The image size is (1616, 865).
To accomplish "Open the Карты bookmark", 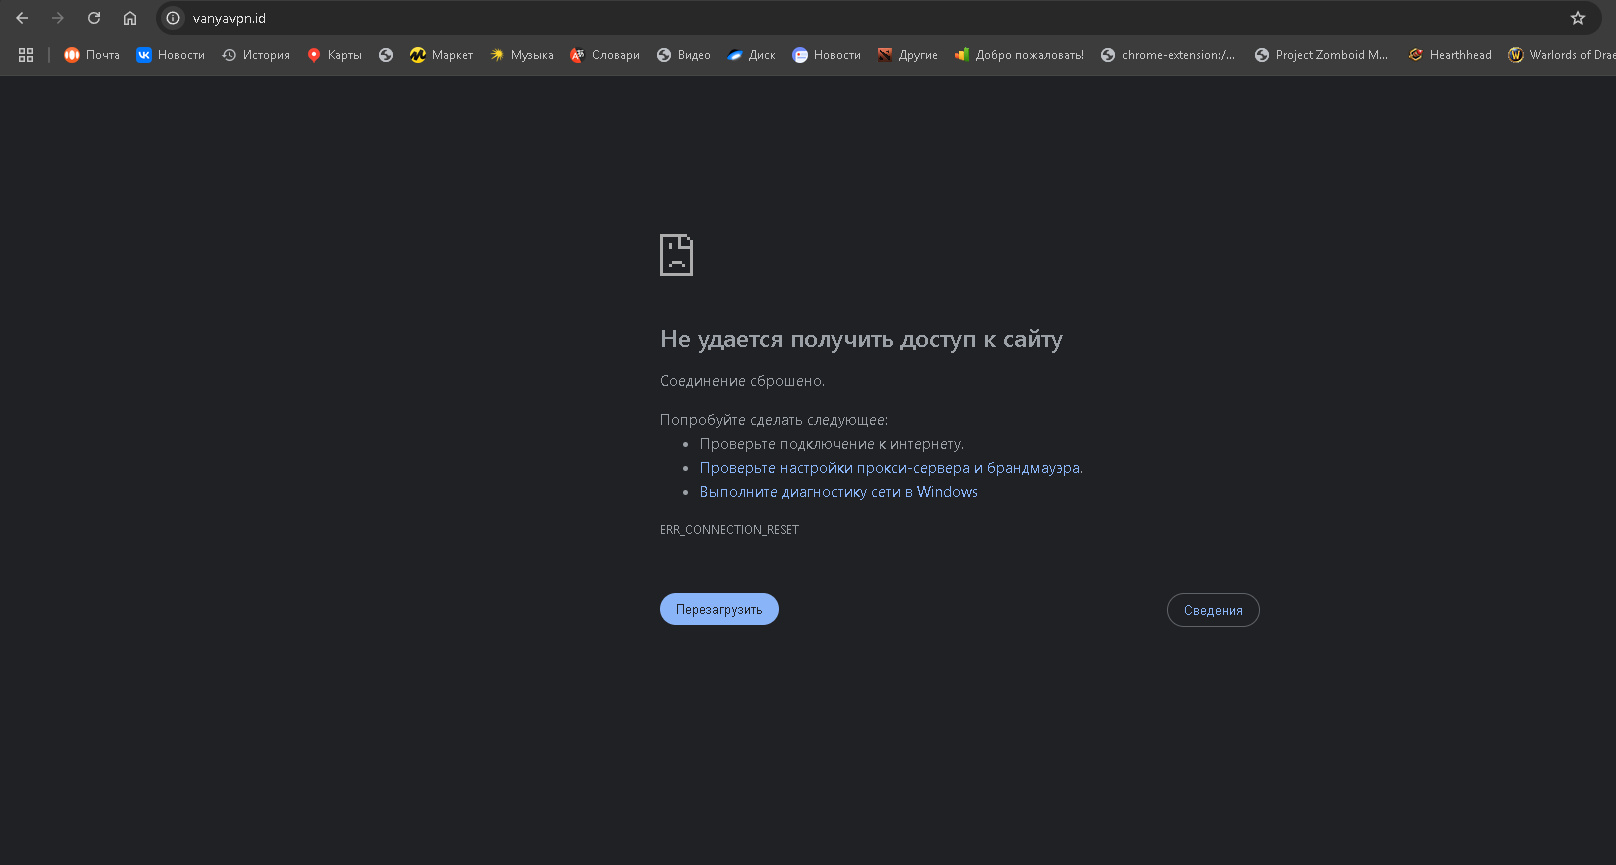I will 335,55.
